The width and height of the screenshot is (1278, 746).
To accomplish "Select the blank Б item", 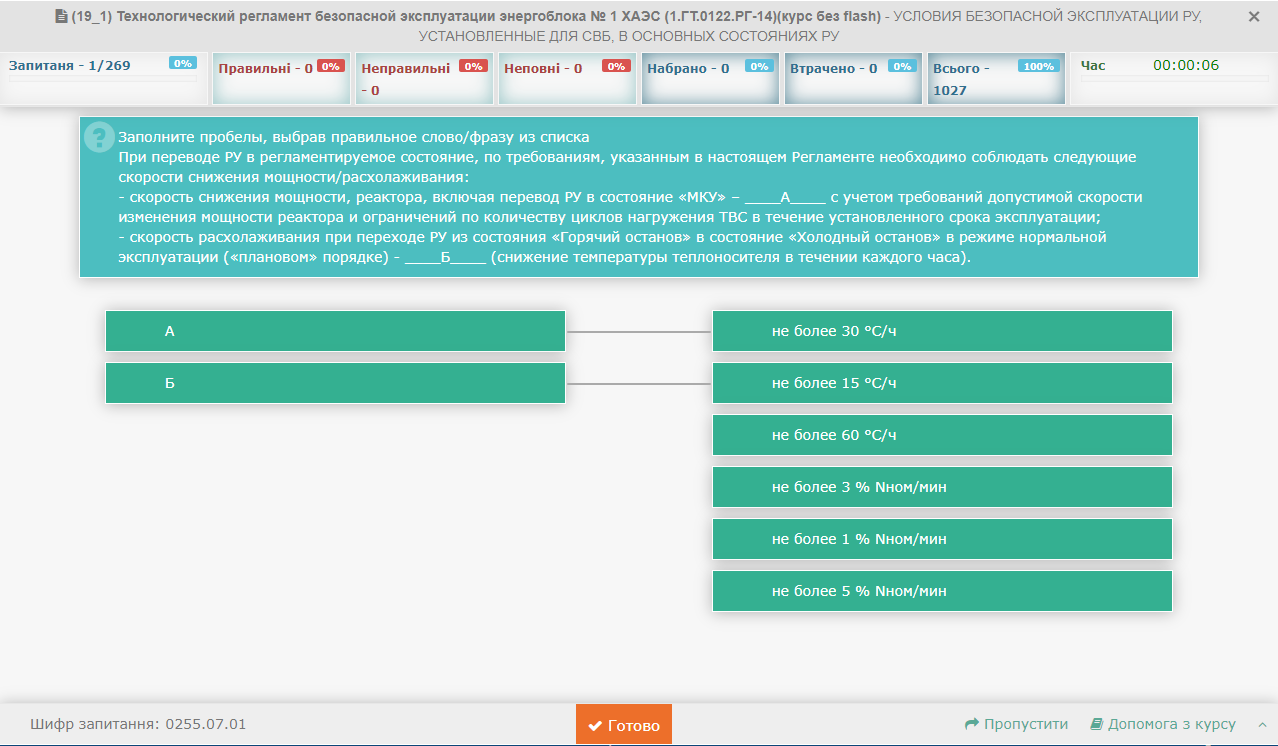I will pyautogui.click(x=335, y=383).
